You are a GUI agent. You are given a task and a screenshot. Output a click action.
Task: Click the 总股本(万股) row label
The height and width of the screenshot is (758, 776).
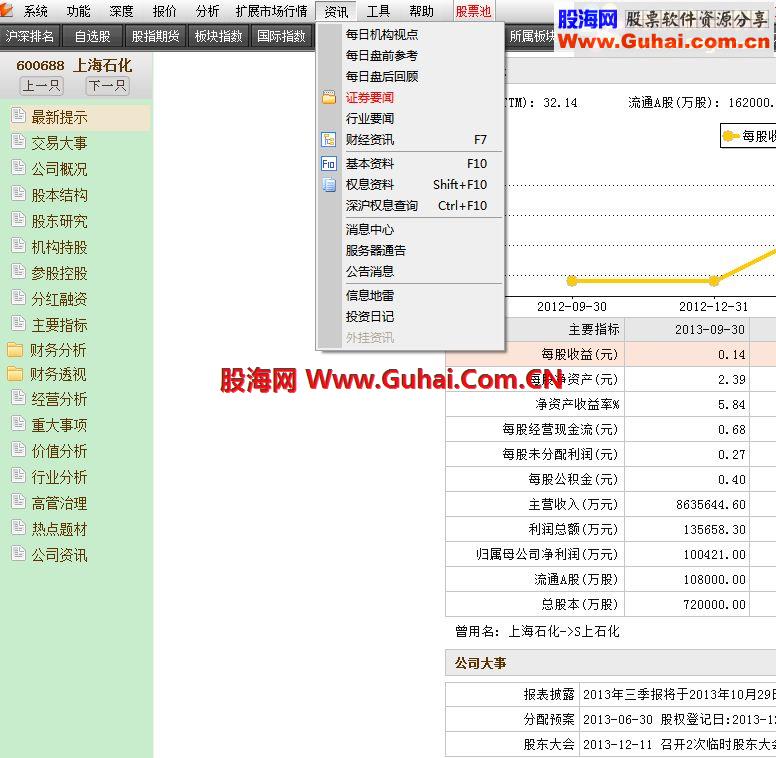pos(579,605)
